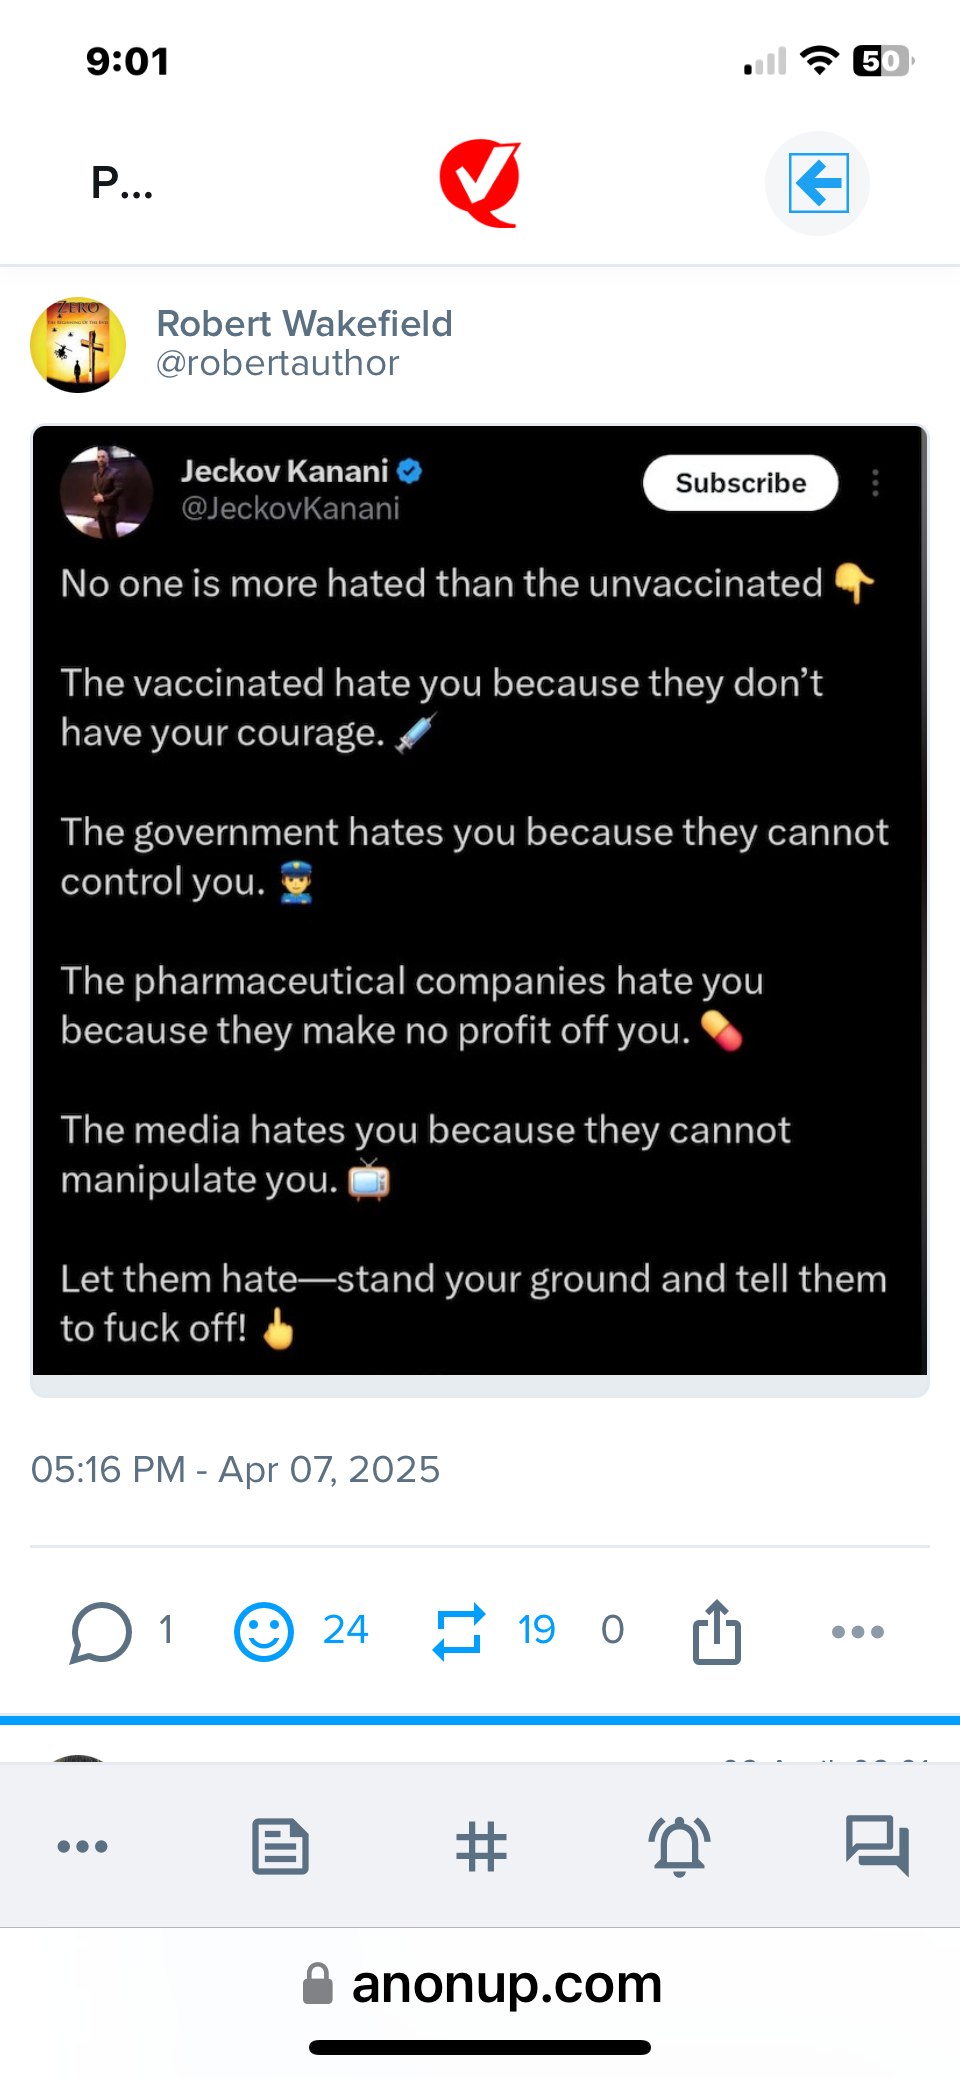Toggle the repost arrows icon

point(459,1632)
